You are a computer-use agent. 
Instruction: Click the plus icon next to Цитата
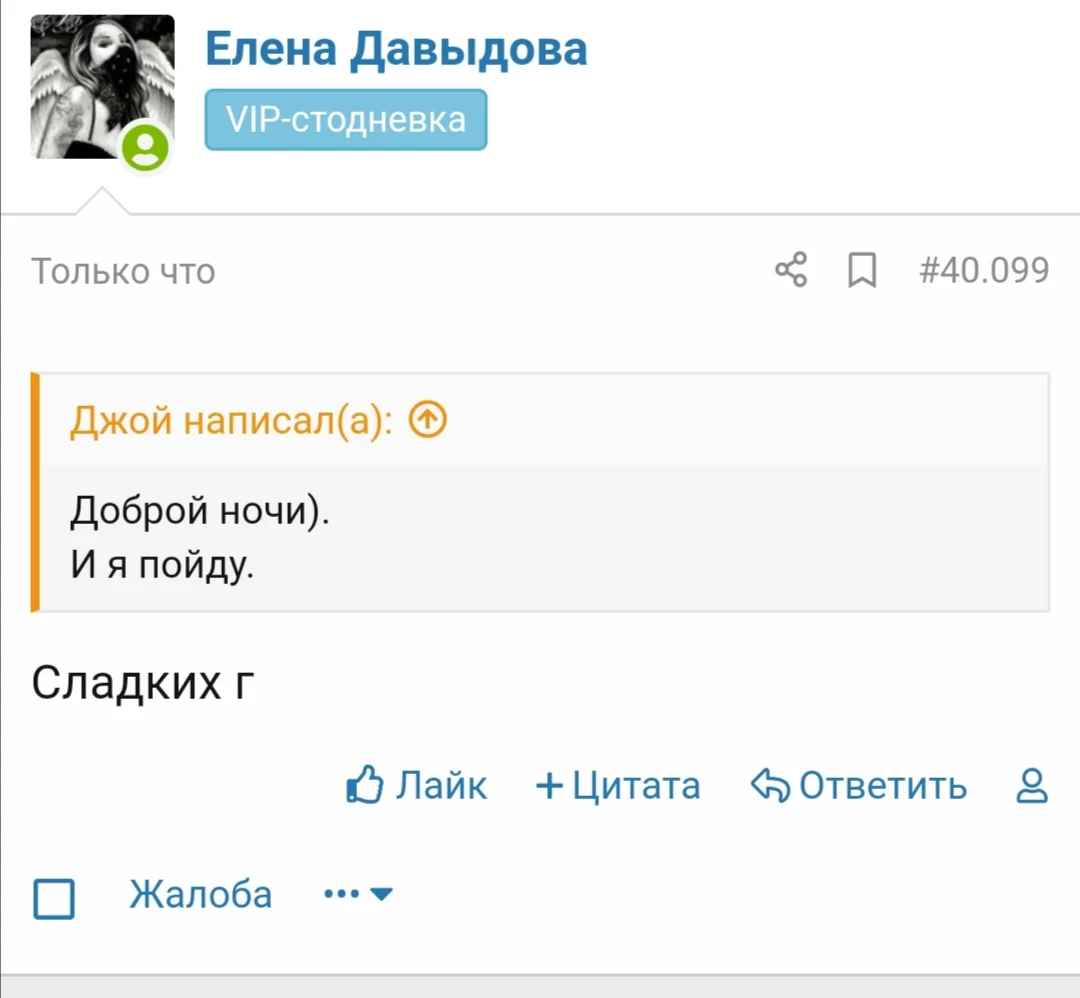pos(548,786)
